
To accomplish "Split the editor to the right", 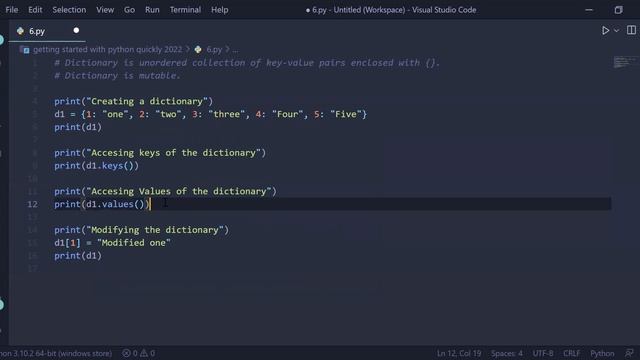I will point(631,31).
